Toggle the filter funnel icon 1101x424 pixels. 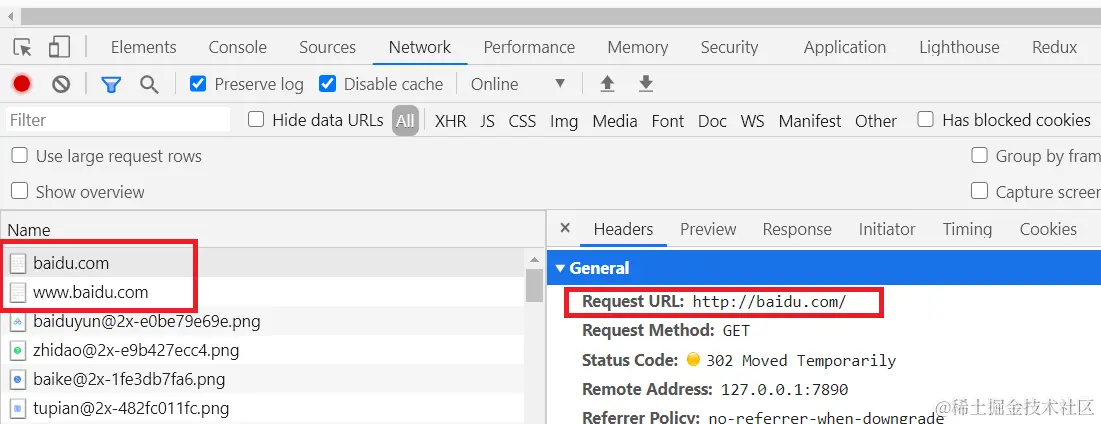[111, 84]
